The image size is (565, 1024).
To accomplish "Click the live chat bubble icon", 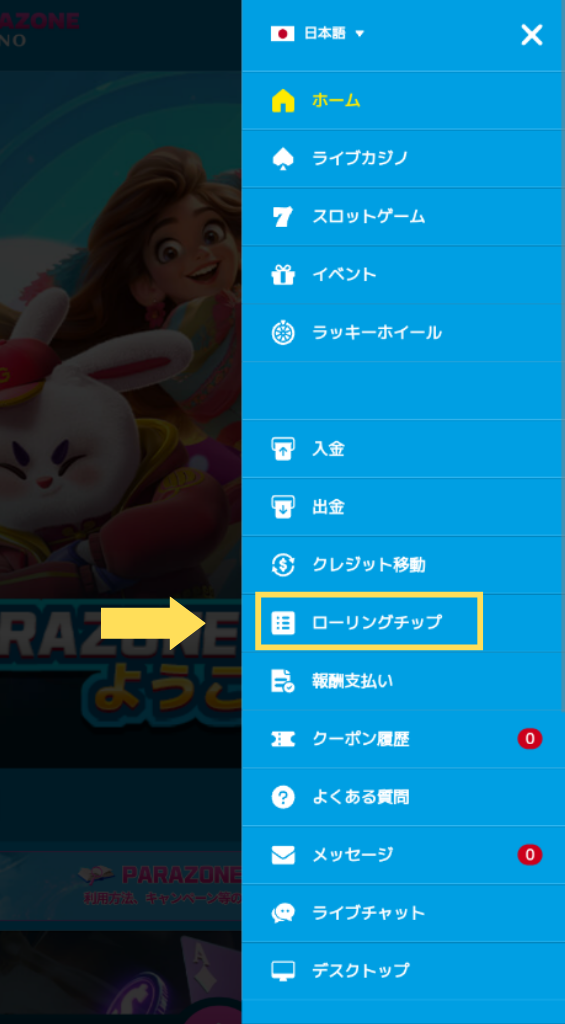I will point(283,913).
